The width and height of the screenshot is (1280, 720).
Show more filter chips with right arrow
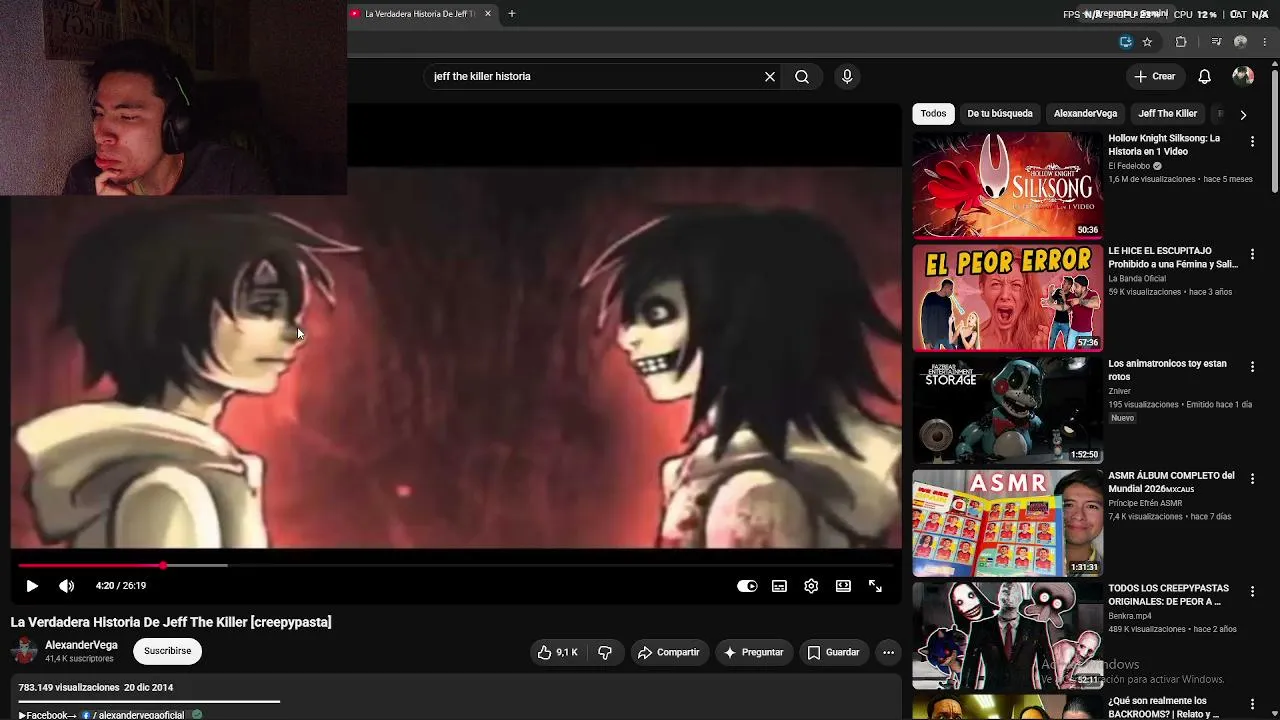tap(1243, 114)
